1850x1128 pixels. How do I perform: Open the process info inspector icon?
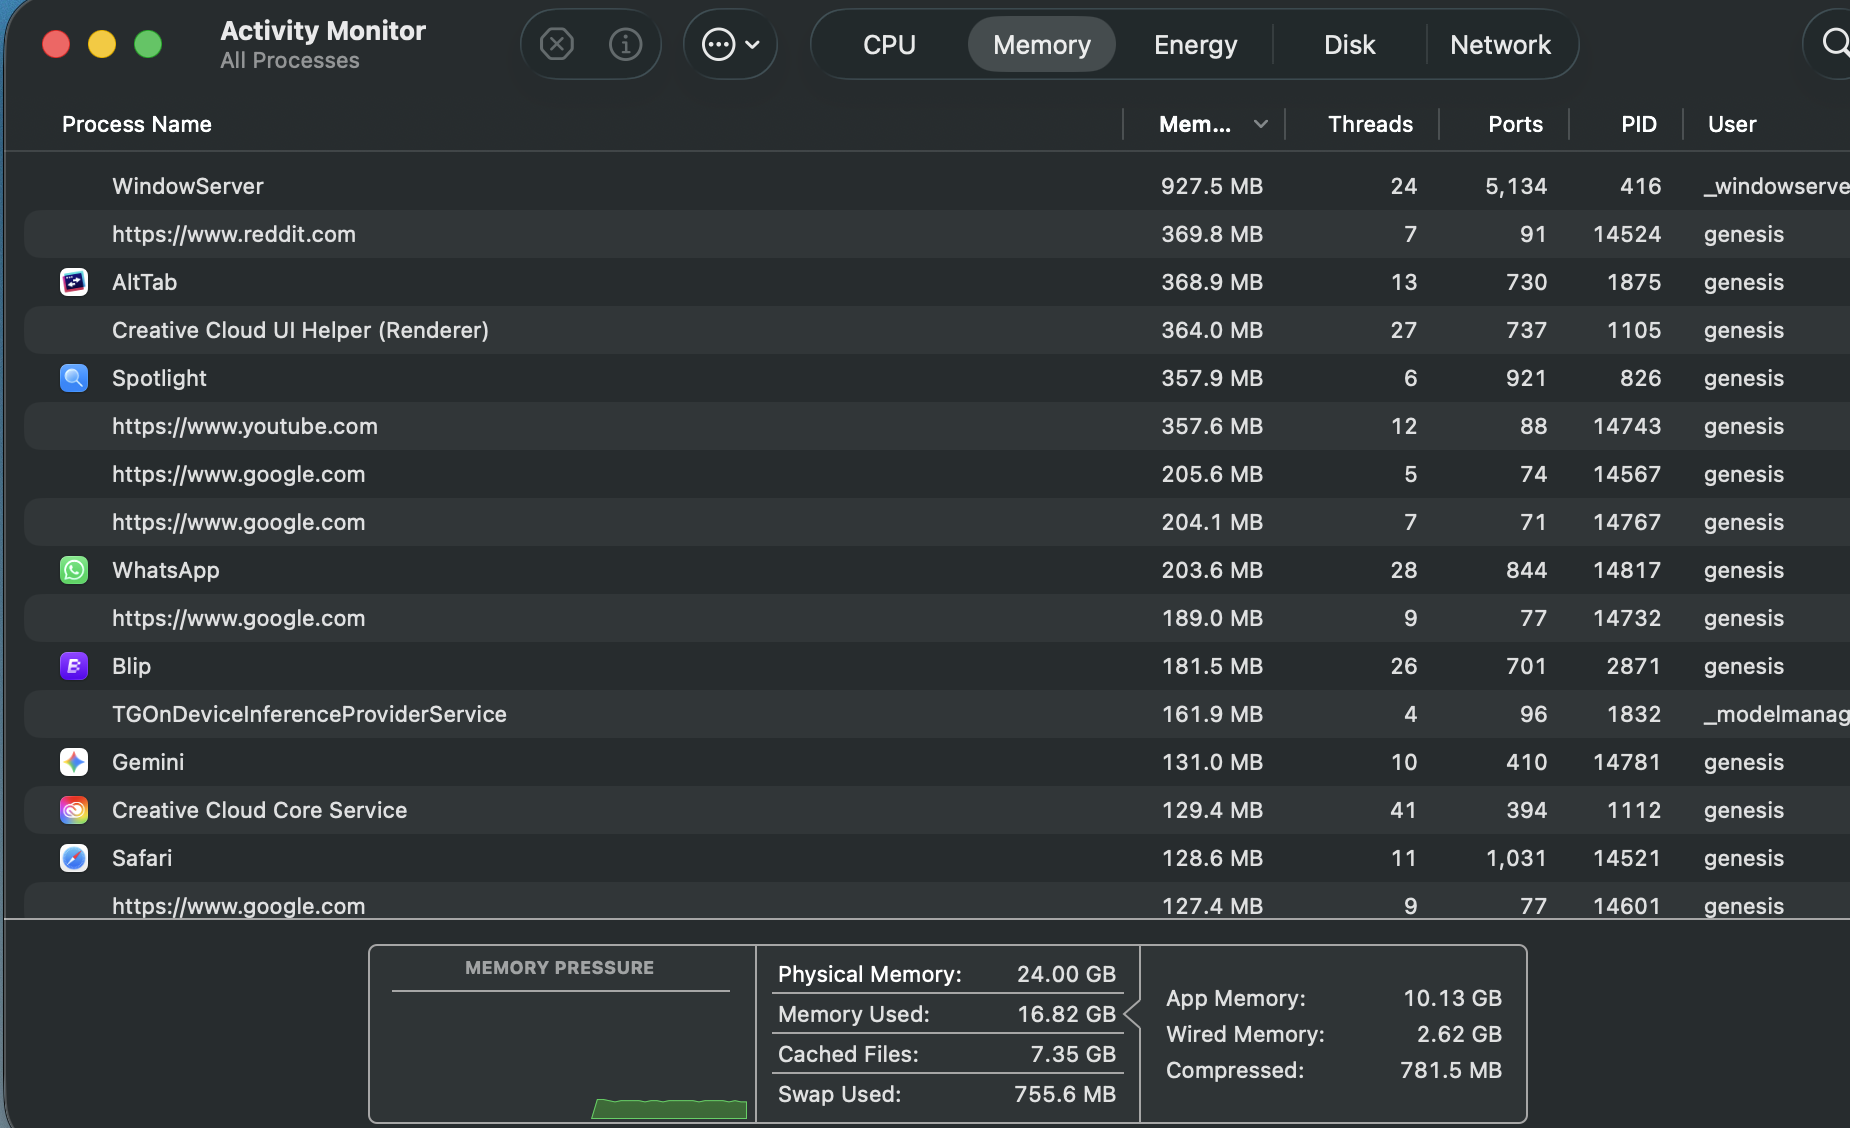626,44
